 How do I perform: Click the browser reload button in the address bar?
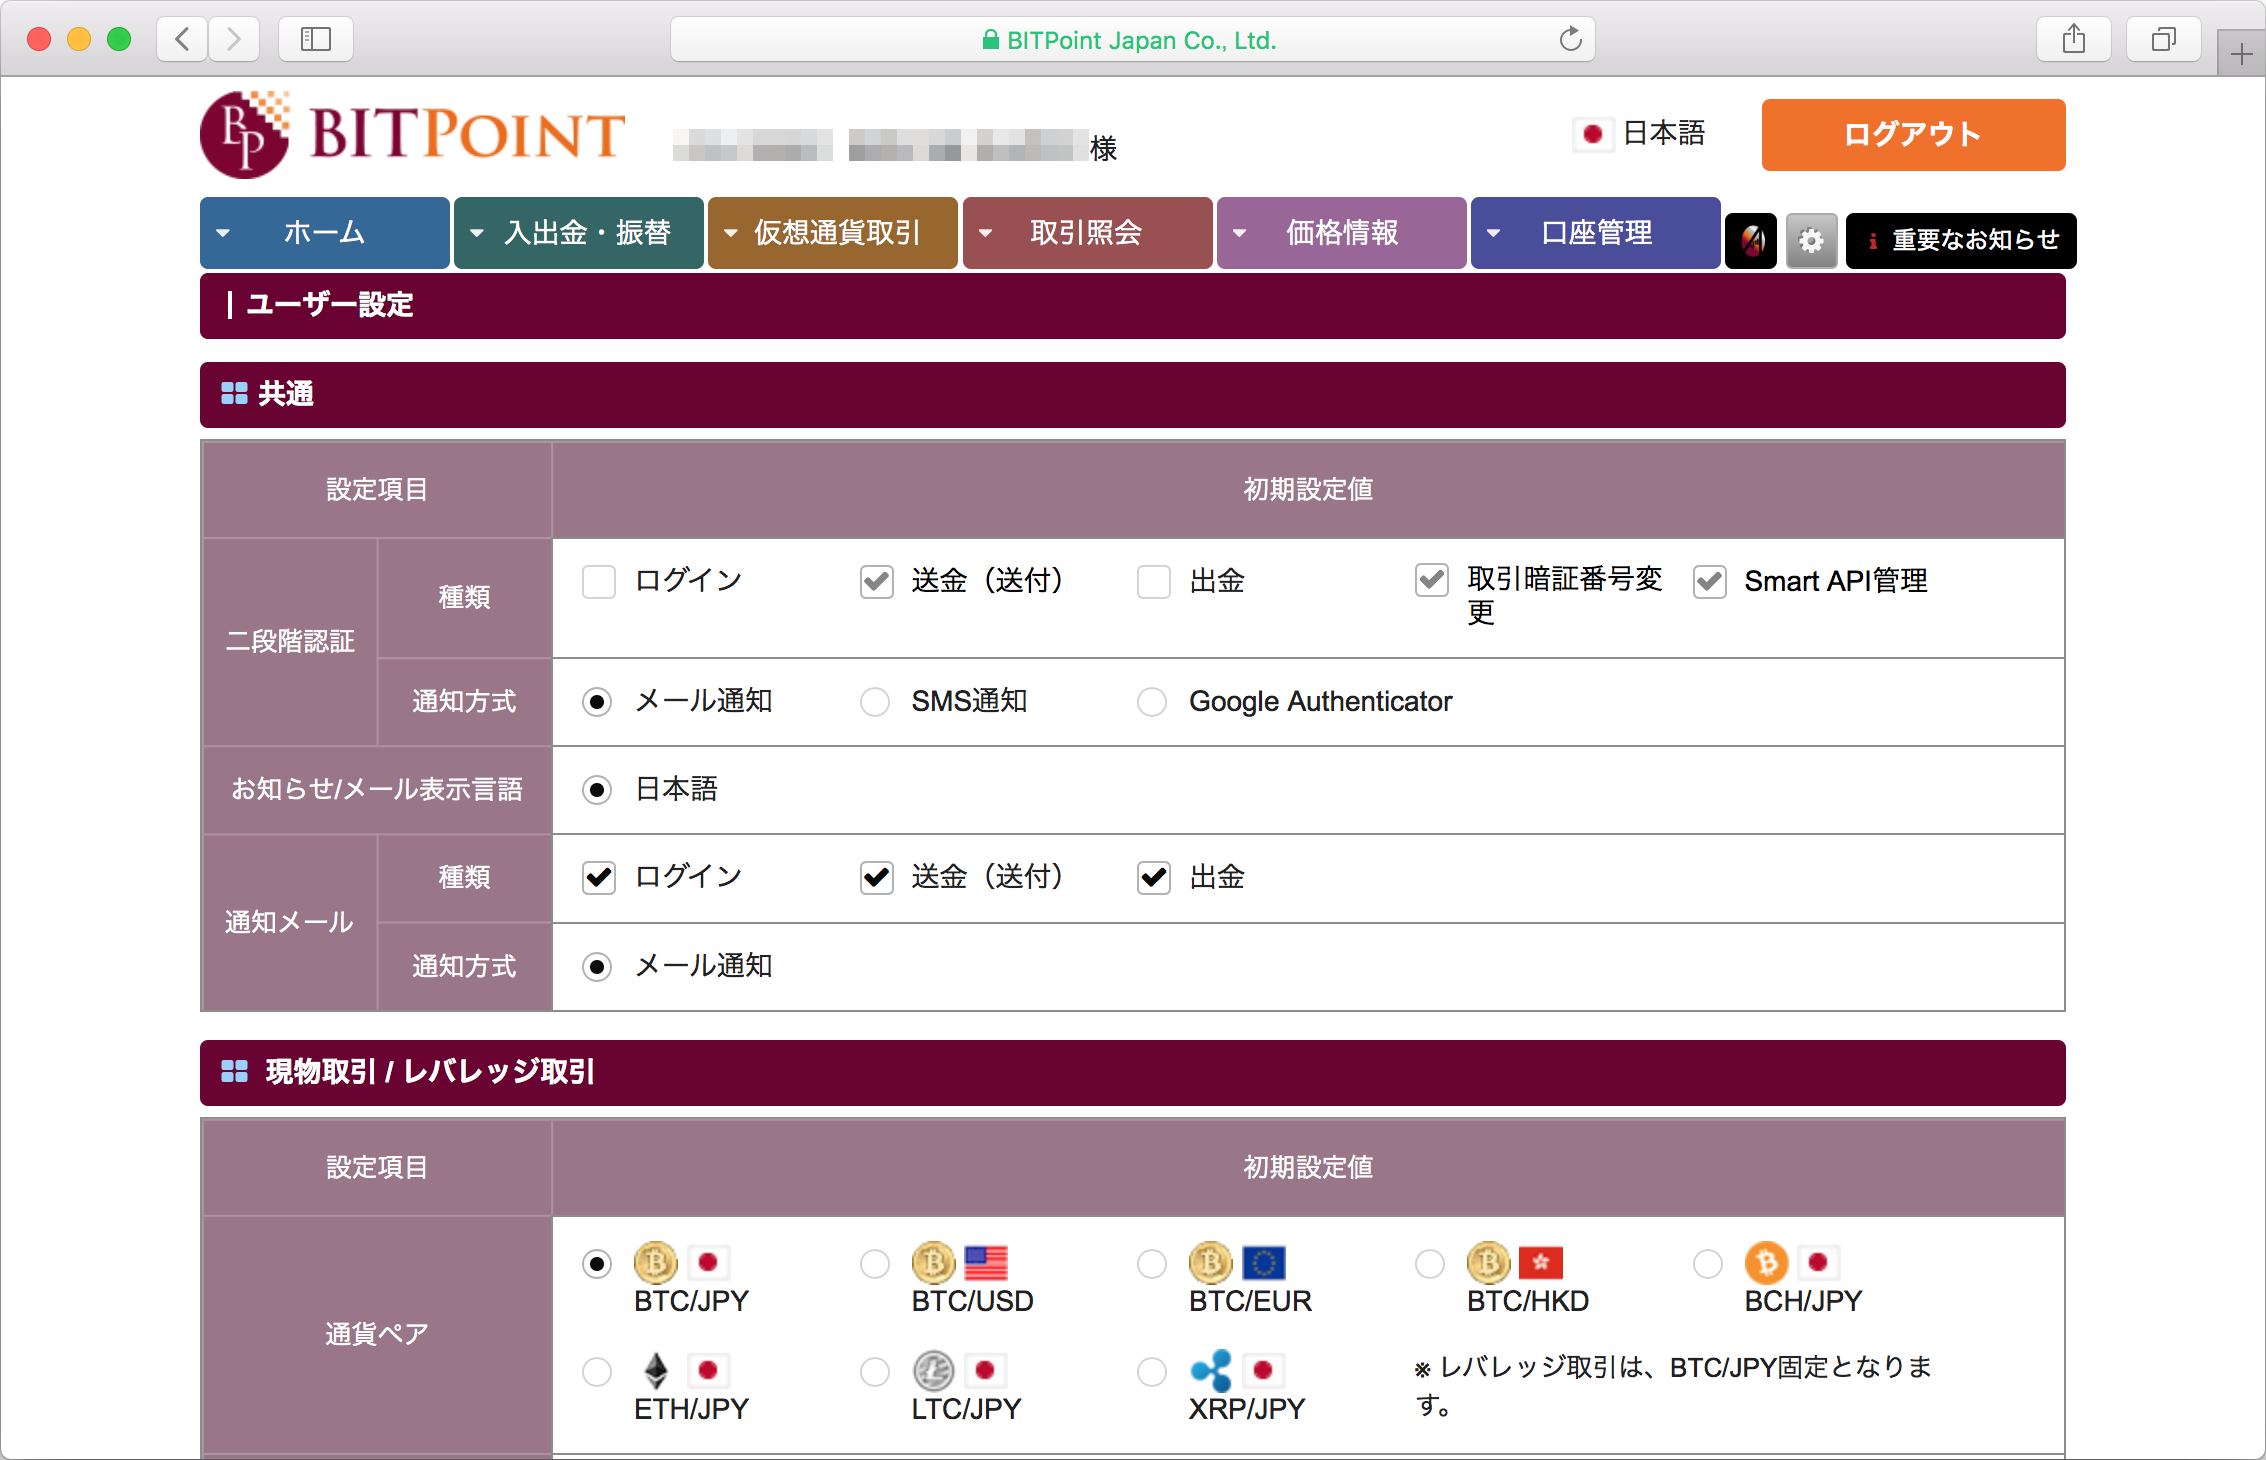(x=1569, y=40)
